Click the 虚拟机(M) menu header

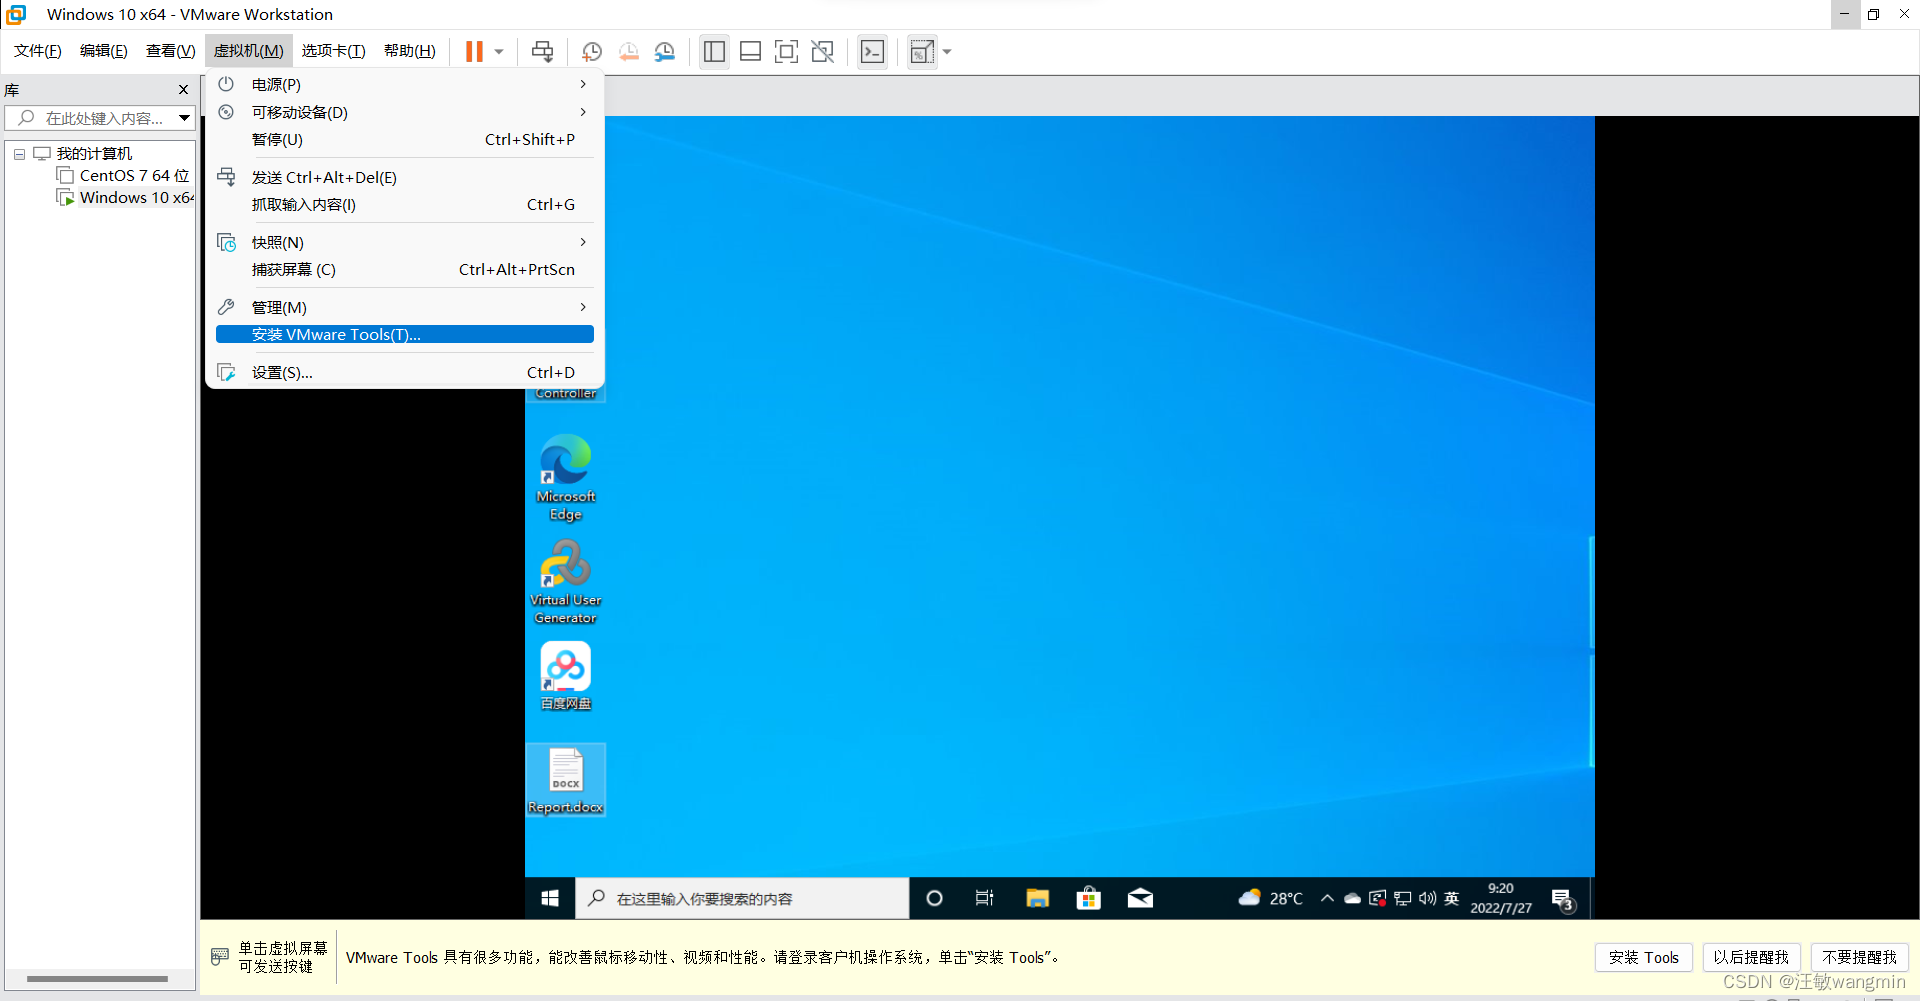coord(249,51)
